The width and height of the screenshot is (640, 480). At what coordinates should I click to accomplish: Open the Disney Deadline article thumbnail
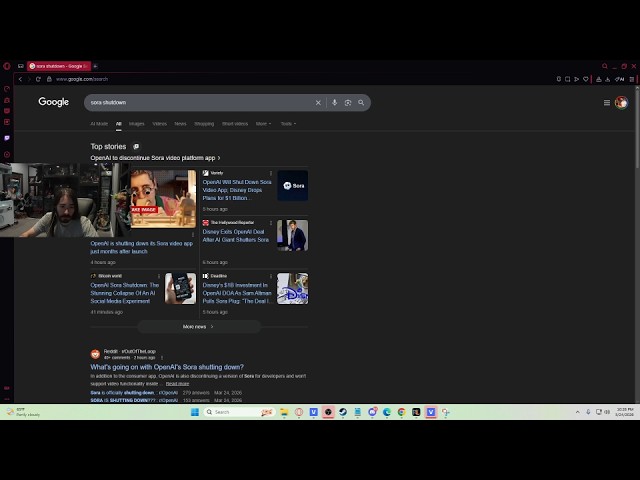click(292, 288)
